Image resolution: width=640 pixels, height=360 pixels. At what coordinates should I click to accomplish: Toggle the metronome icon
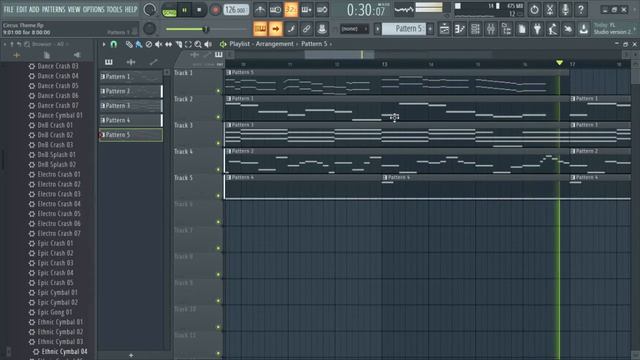260,9
